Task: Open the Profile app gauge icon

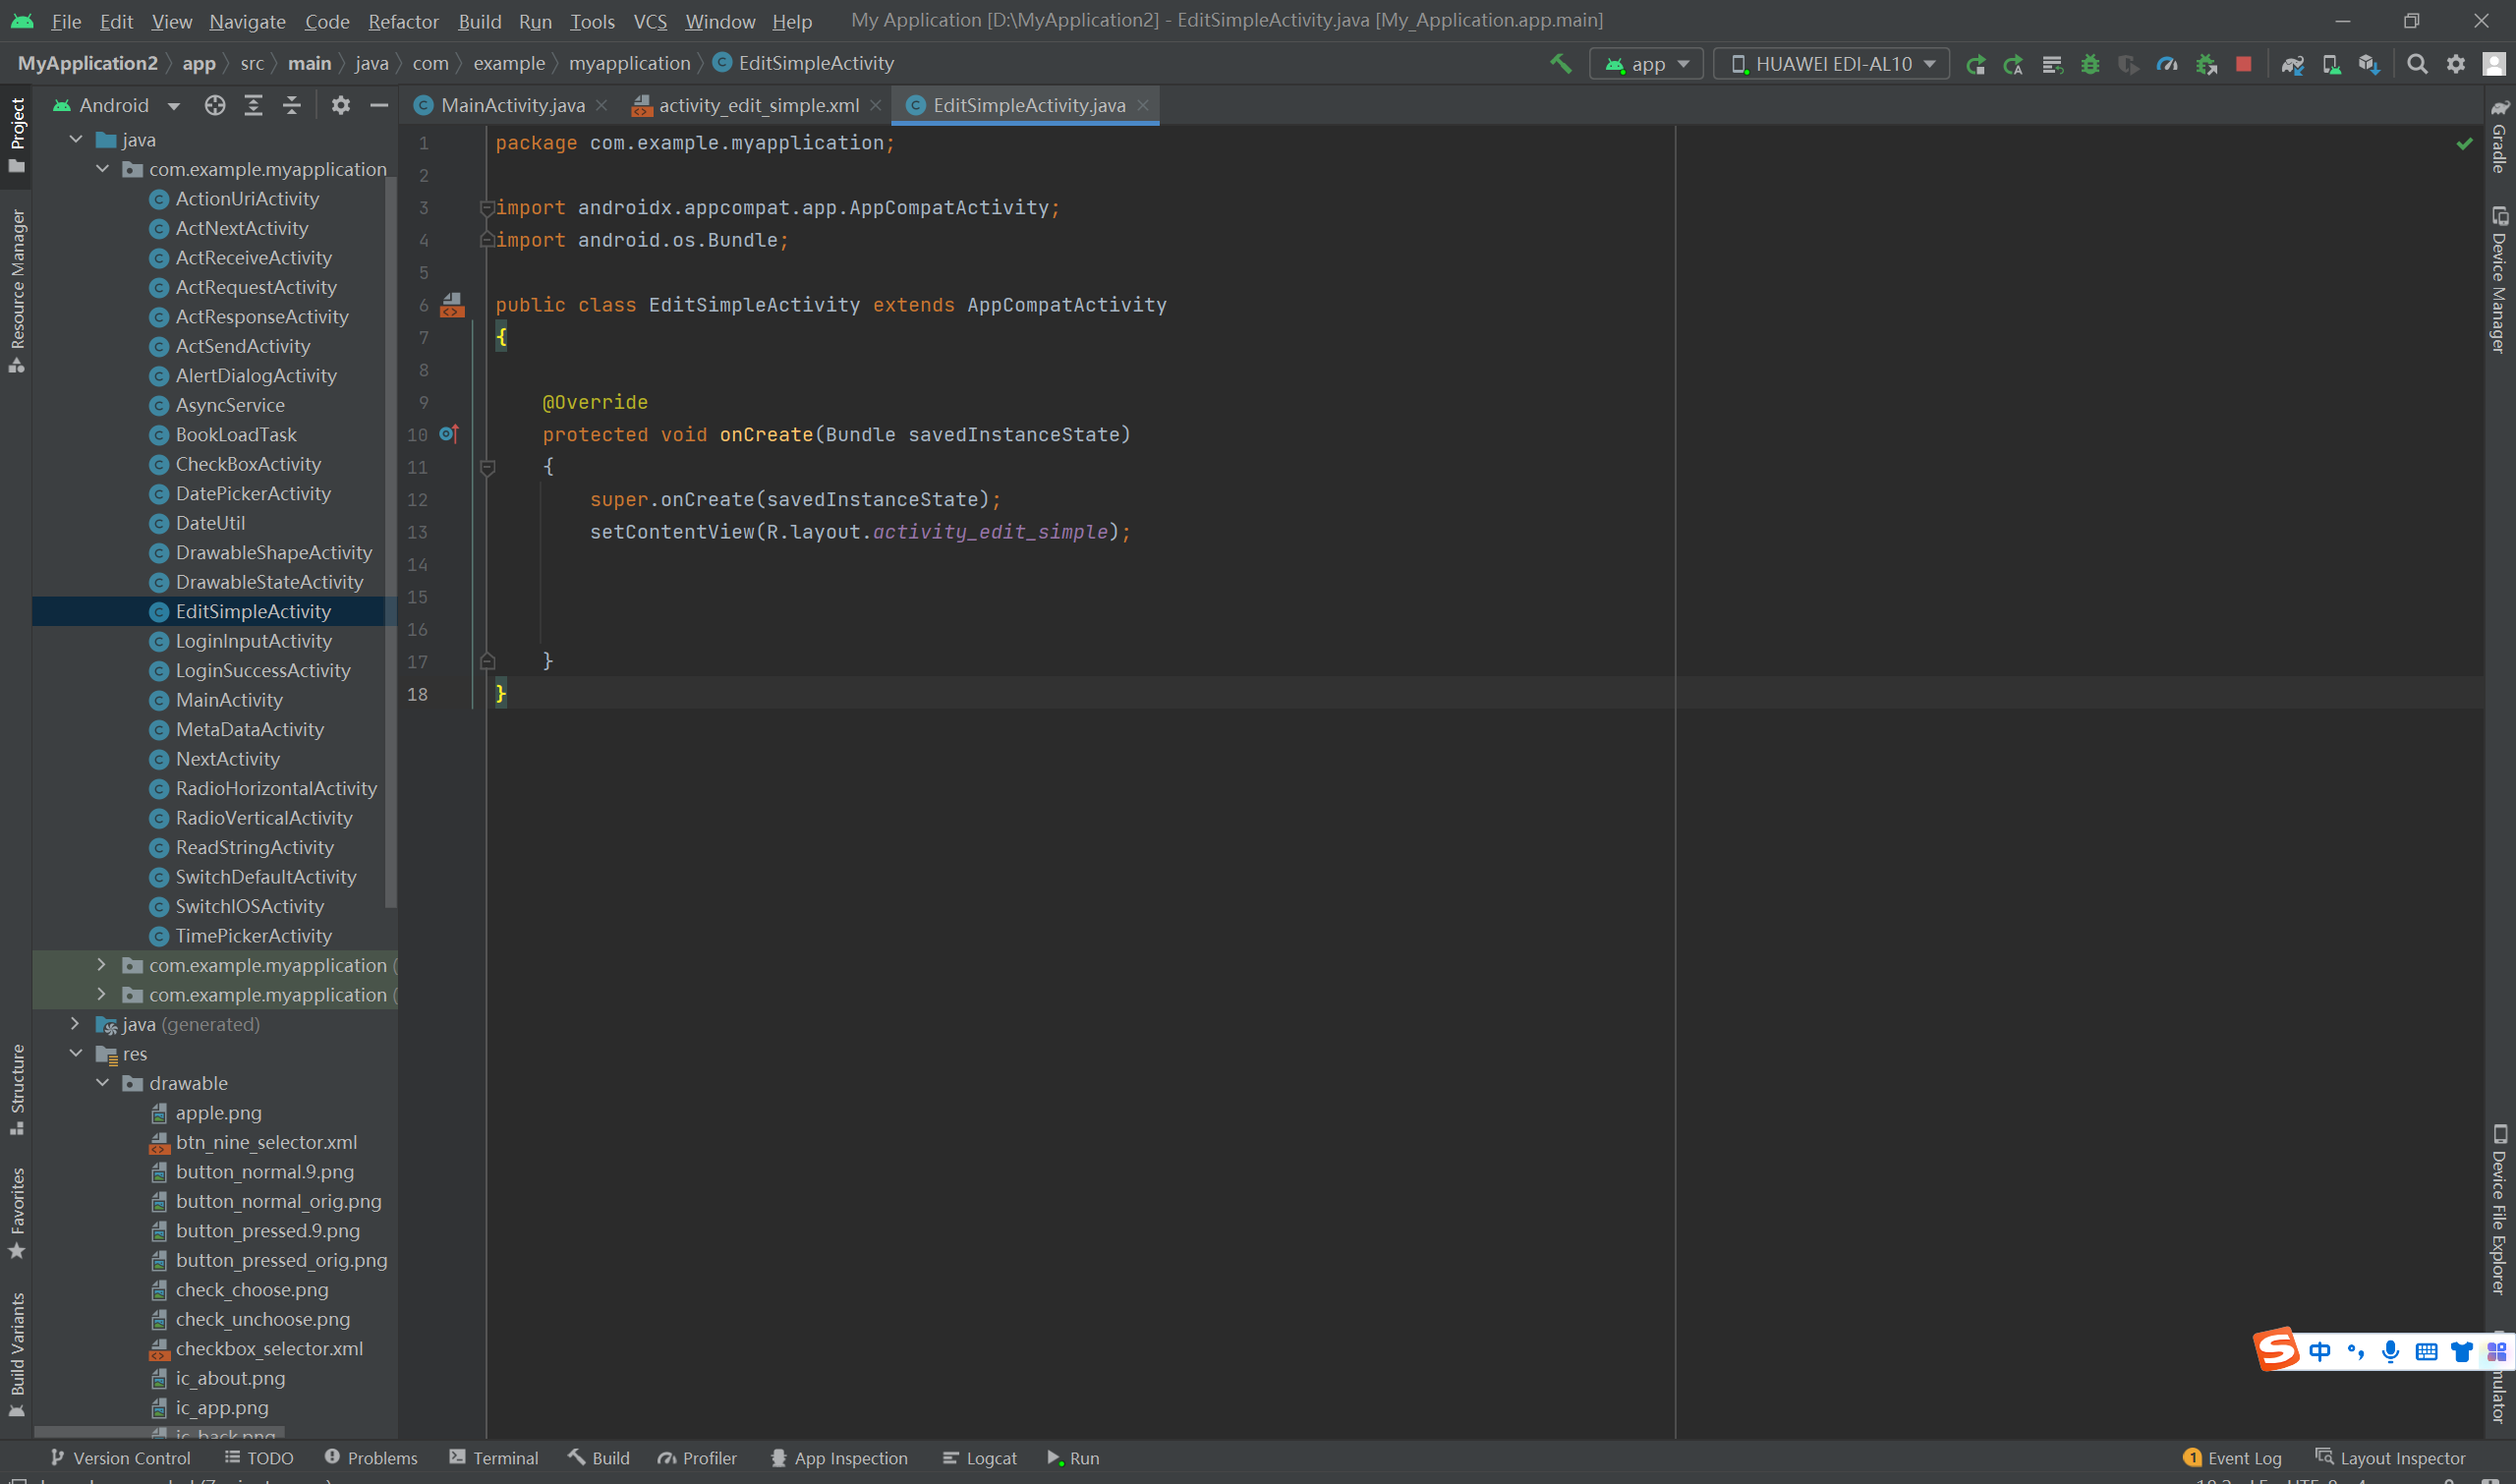Action: click(x=2167, y=64)
